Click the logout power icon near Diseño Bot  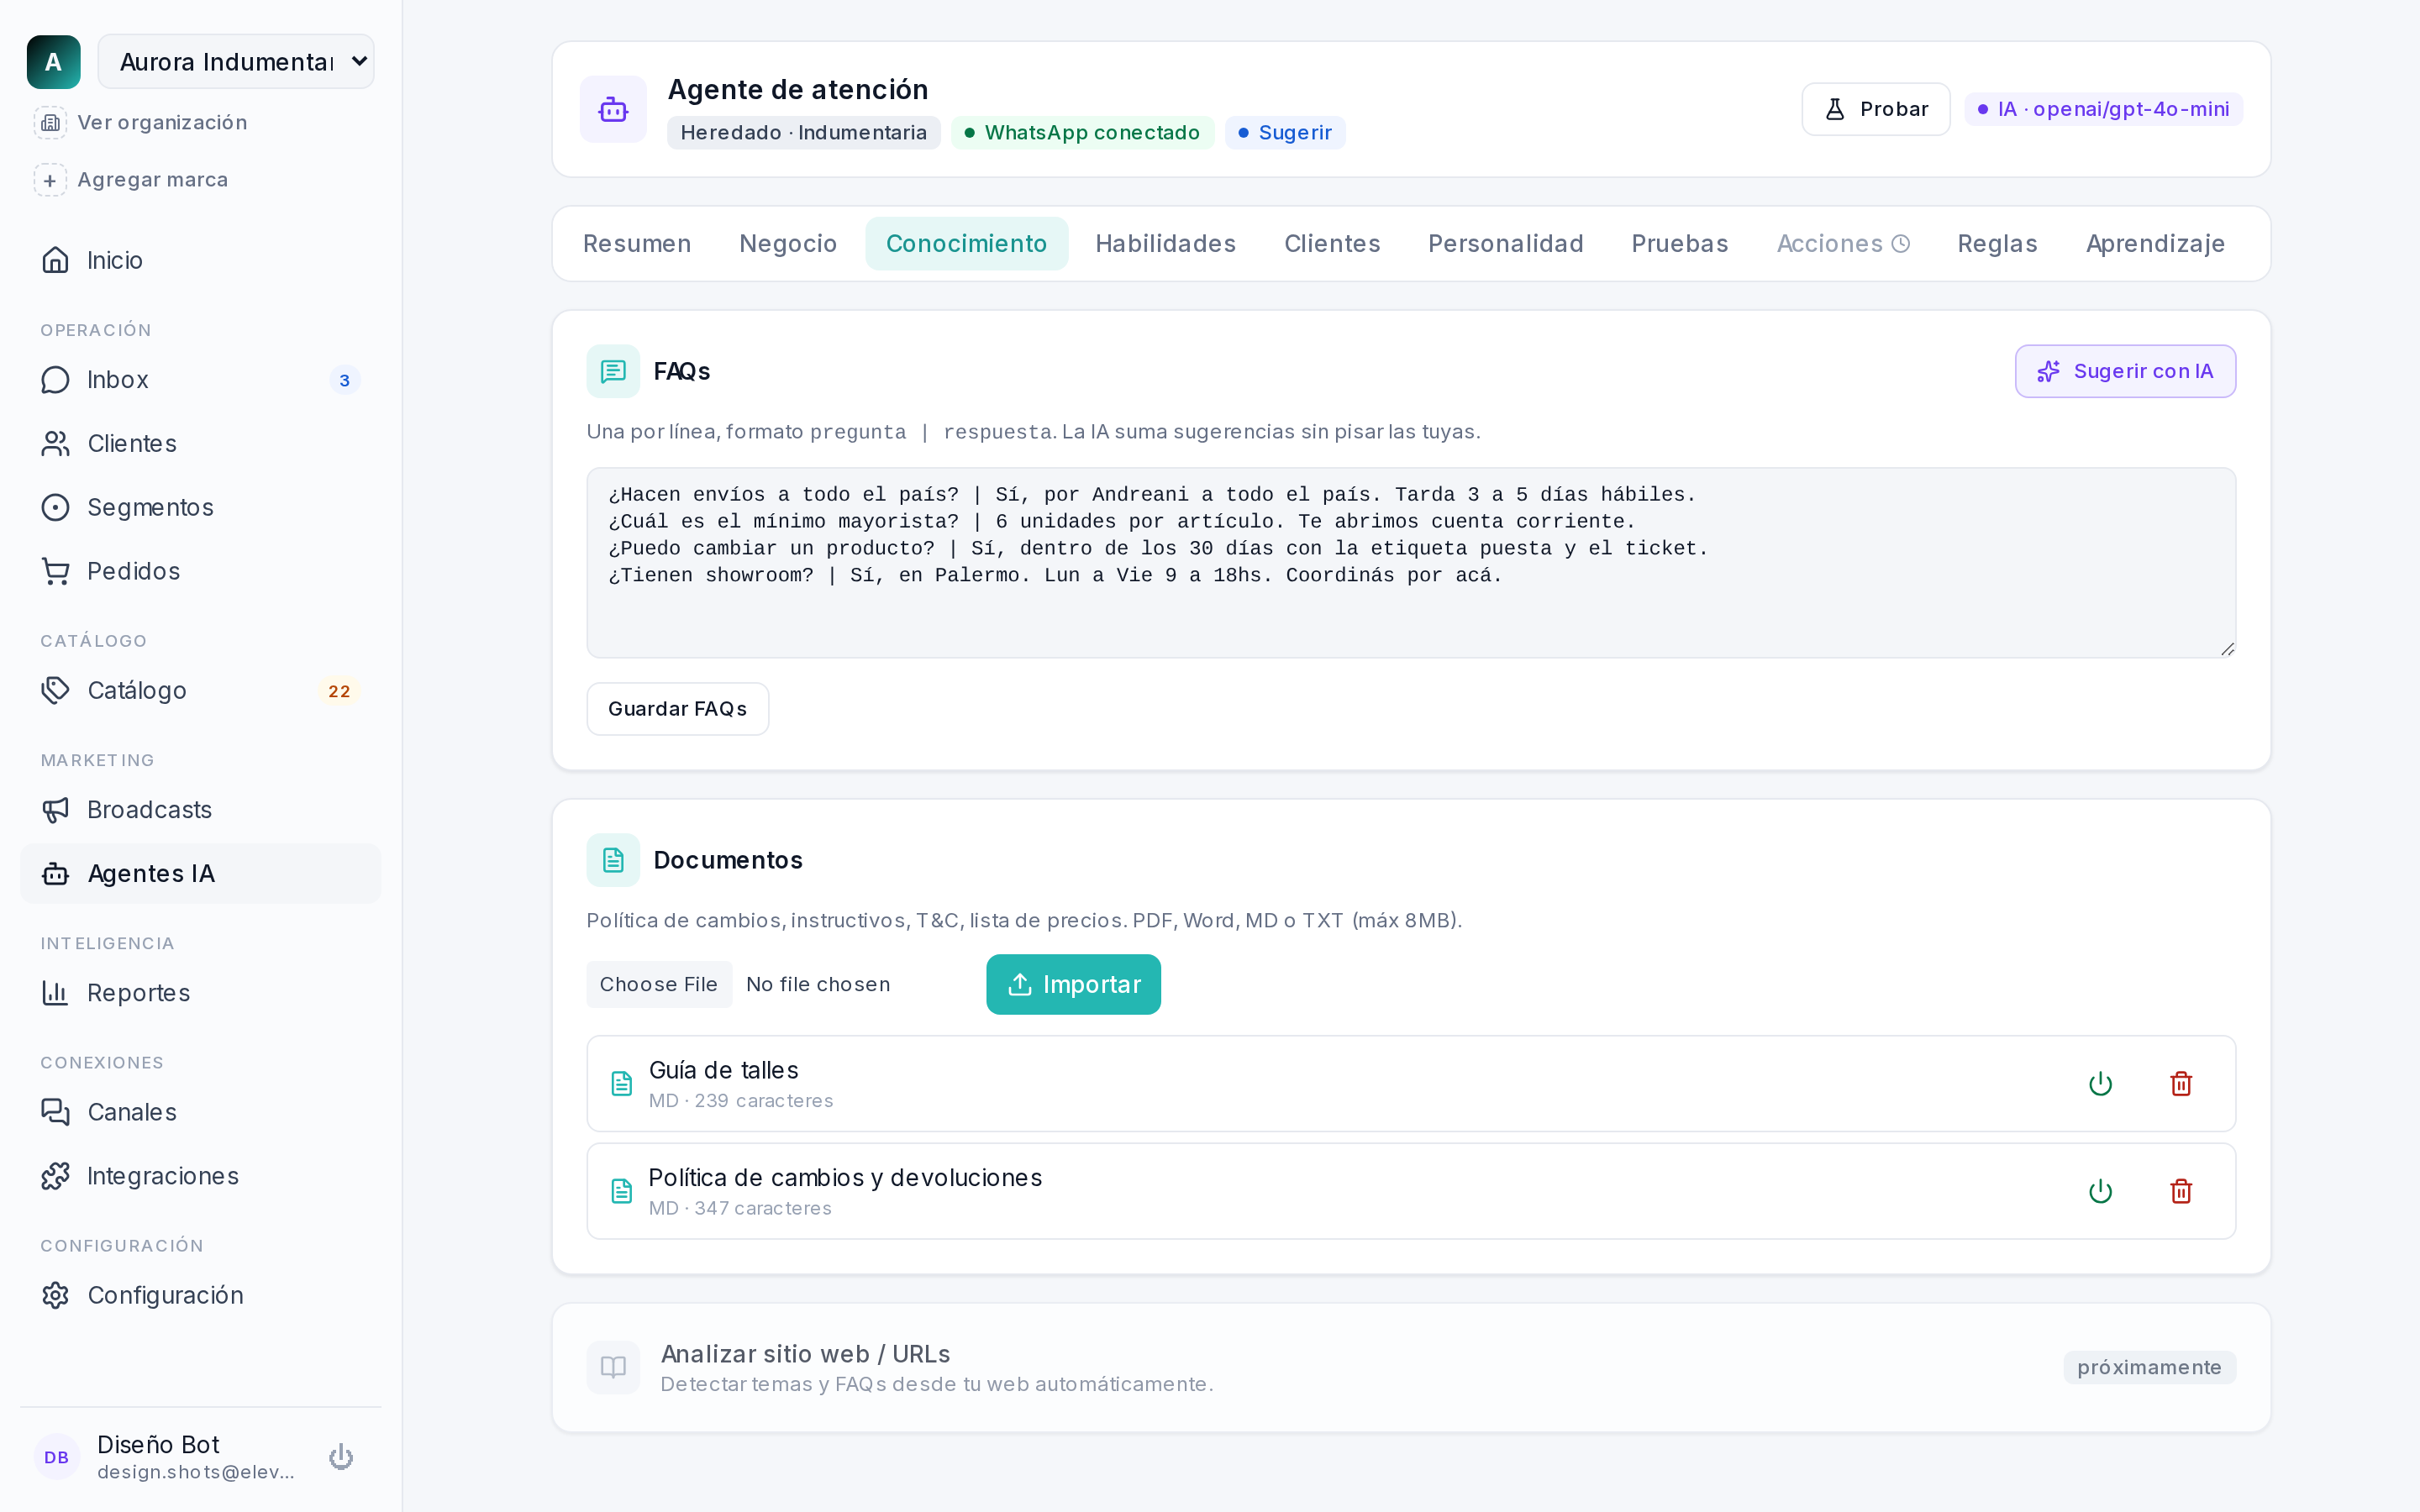(x=341, y=1457)
